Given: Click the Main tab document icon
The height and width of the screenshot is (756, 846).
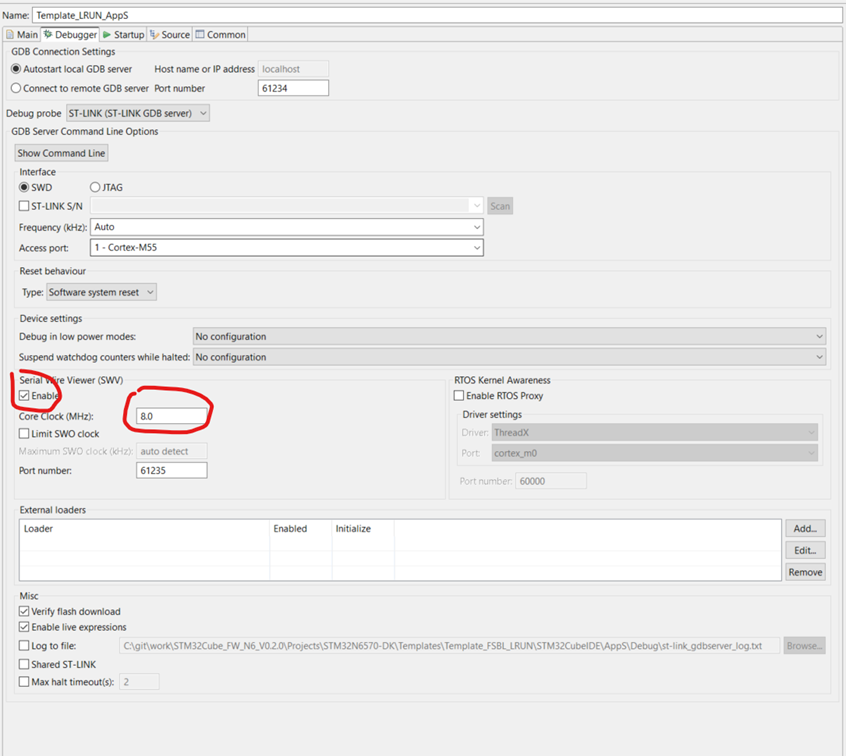Looking at the screenshot, I should (10, 34).
